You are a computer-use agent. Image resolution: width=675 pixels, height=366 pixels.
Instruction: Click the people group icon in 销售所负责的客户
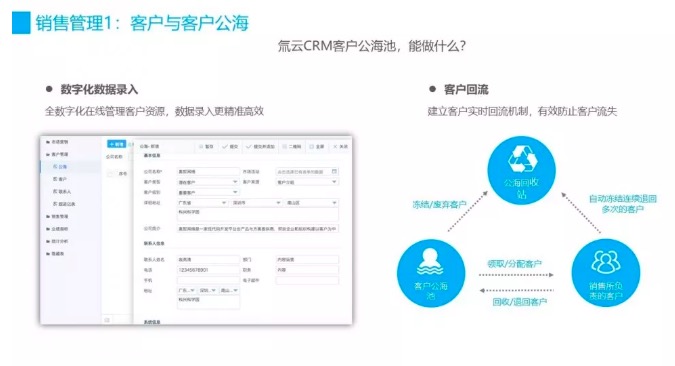tap(606, 262)
